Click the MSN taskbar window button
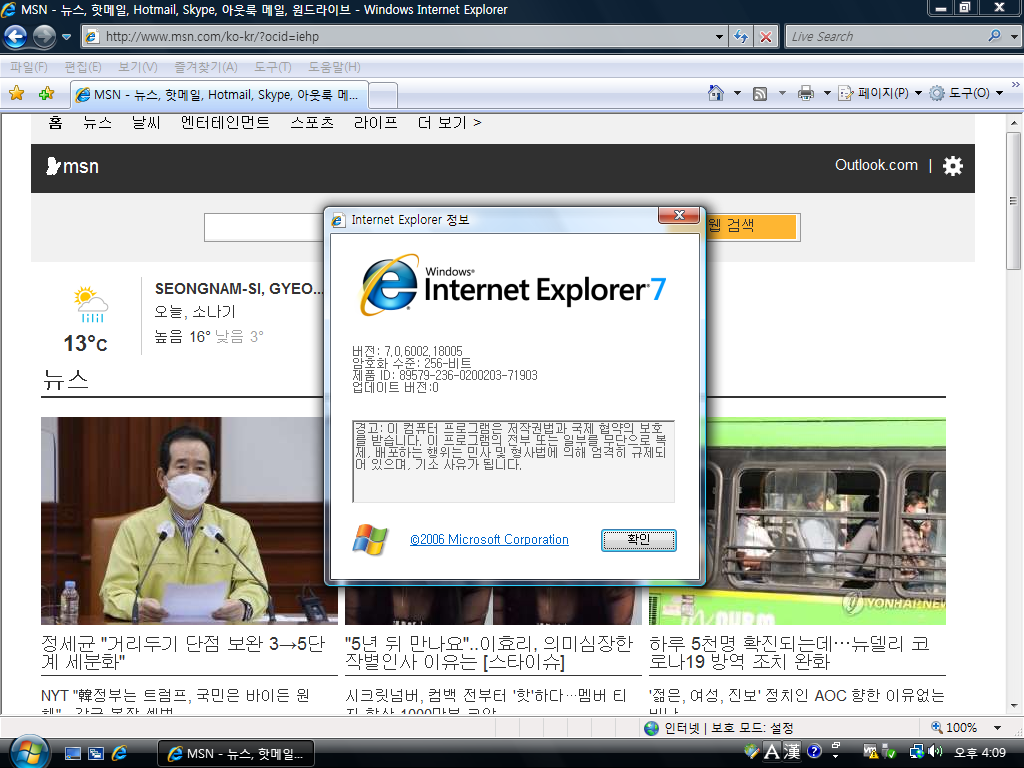This screenshot has width=1024, height=768. (236, 754)
